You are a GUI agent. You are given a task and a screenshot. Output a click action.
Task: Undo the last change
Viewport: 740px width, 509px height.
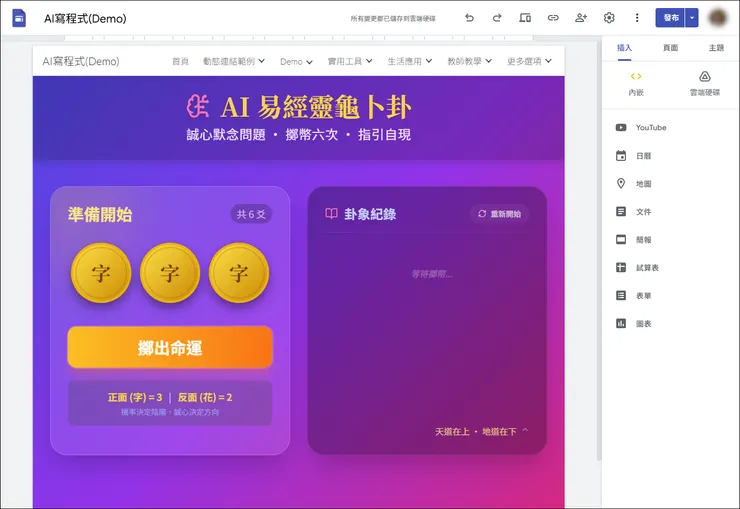pos(469,18)
